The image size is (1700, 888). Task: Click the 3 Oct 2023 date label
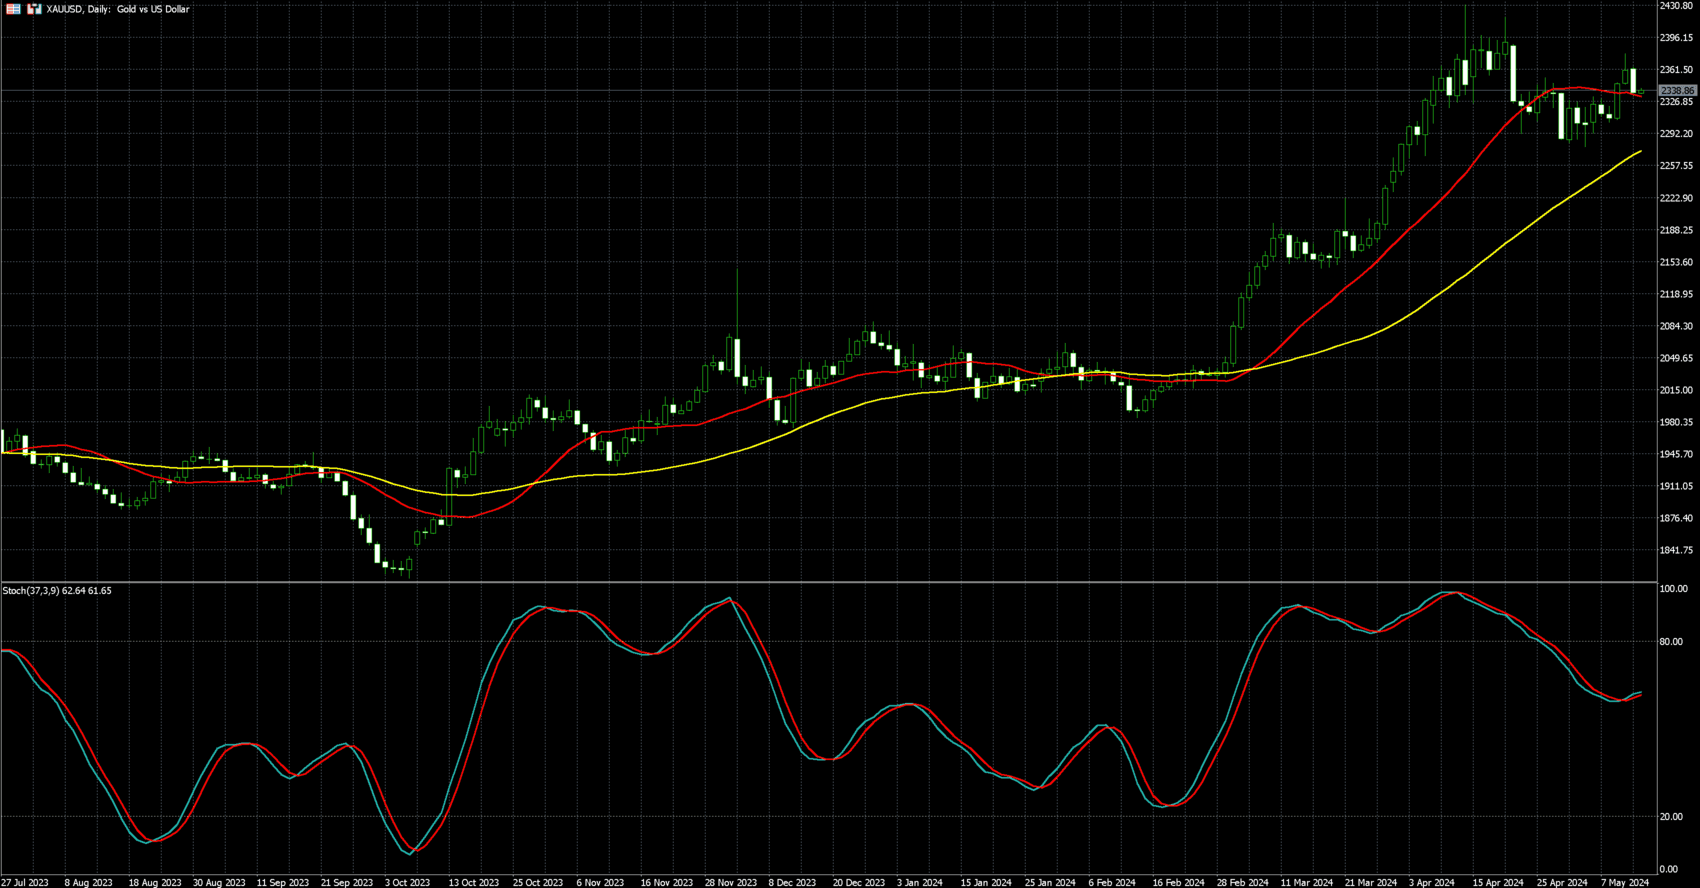[407, 882]
